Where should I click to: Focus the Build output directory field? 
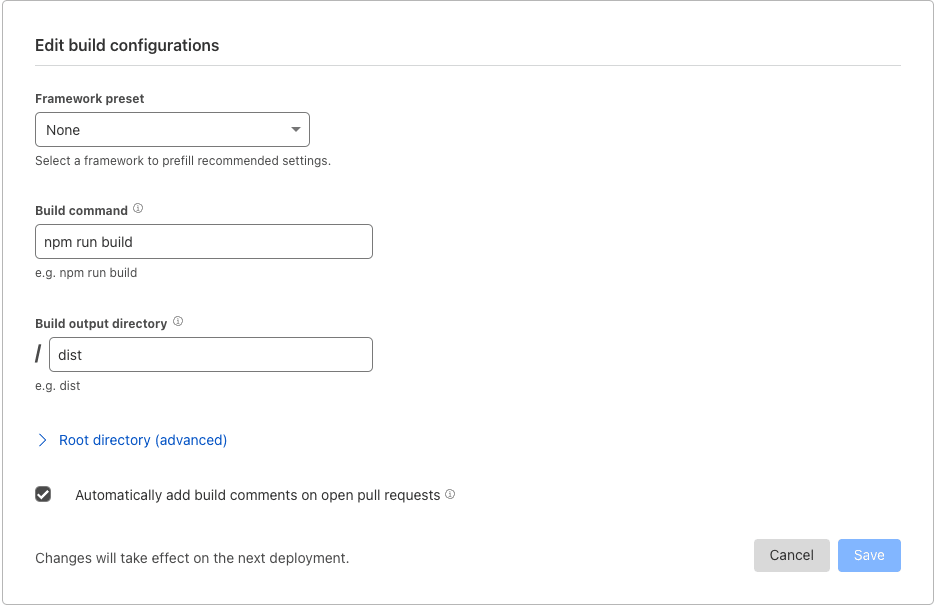(x=211, y=355)
